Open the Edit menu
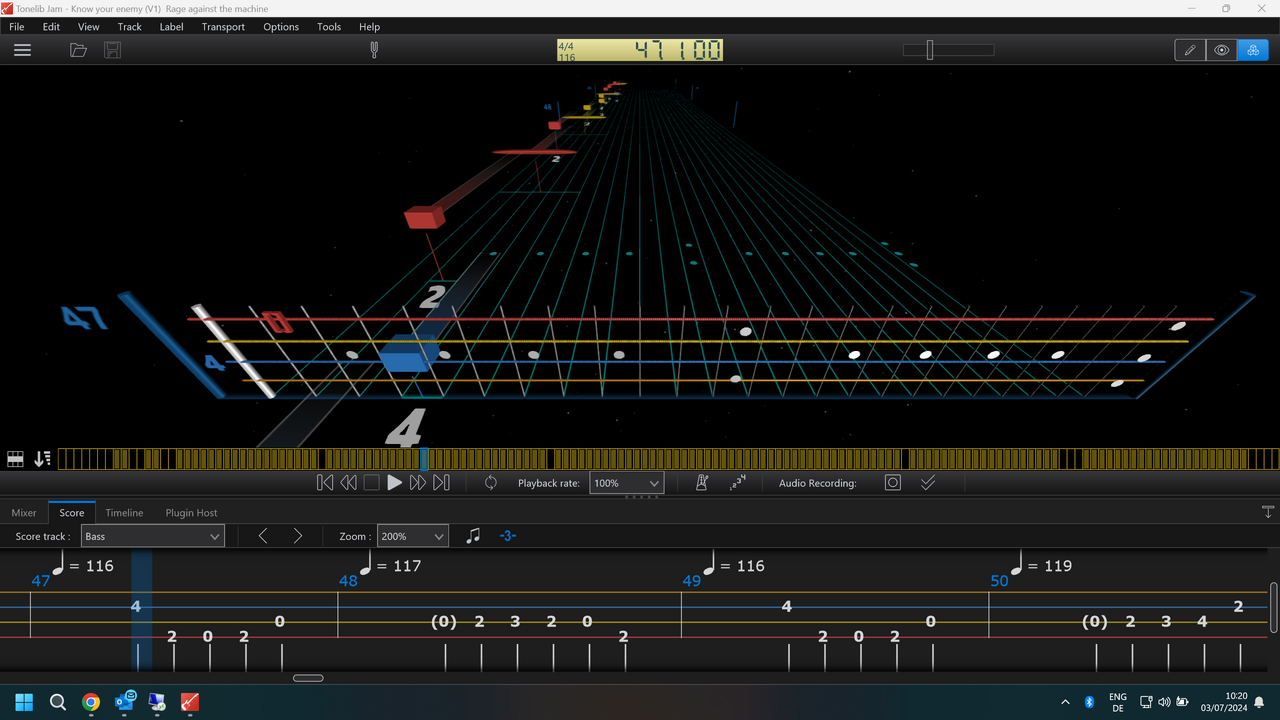1280x720 pixels. click(x=51, y=27)
